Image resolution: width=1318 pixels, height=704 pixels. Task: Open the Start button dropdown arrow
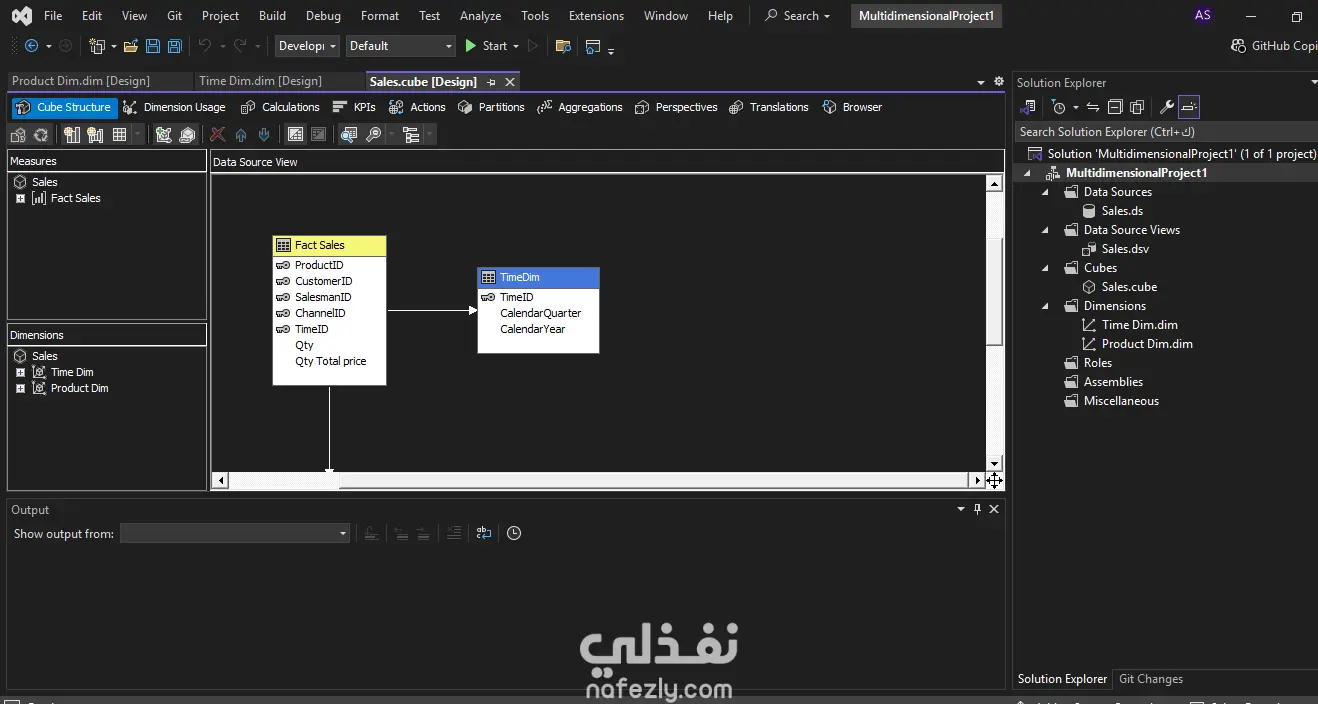pyautogui.click(x=516, y=46)
